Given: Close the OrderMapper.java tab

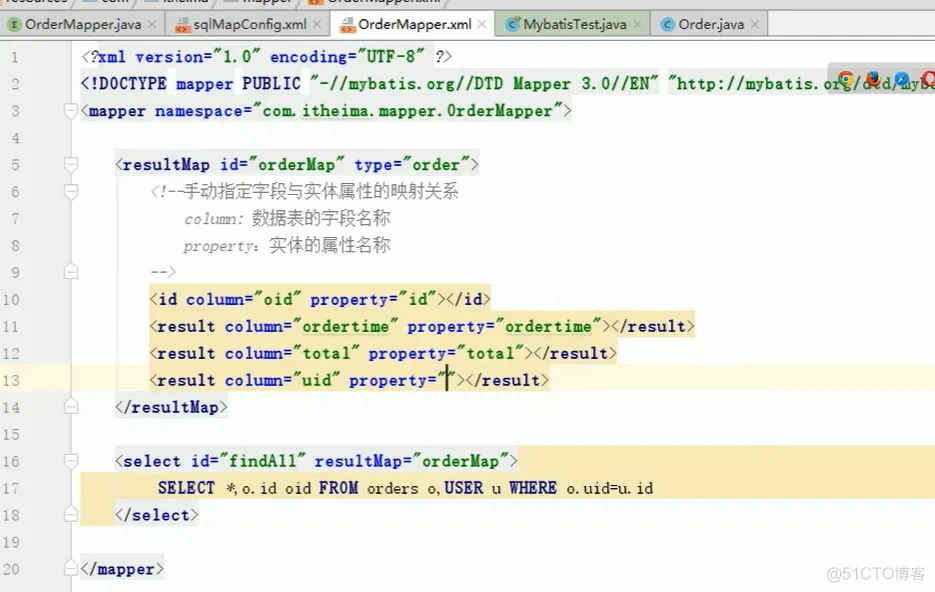Looking at the screenshot, I should (x=152, y=24).
